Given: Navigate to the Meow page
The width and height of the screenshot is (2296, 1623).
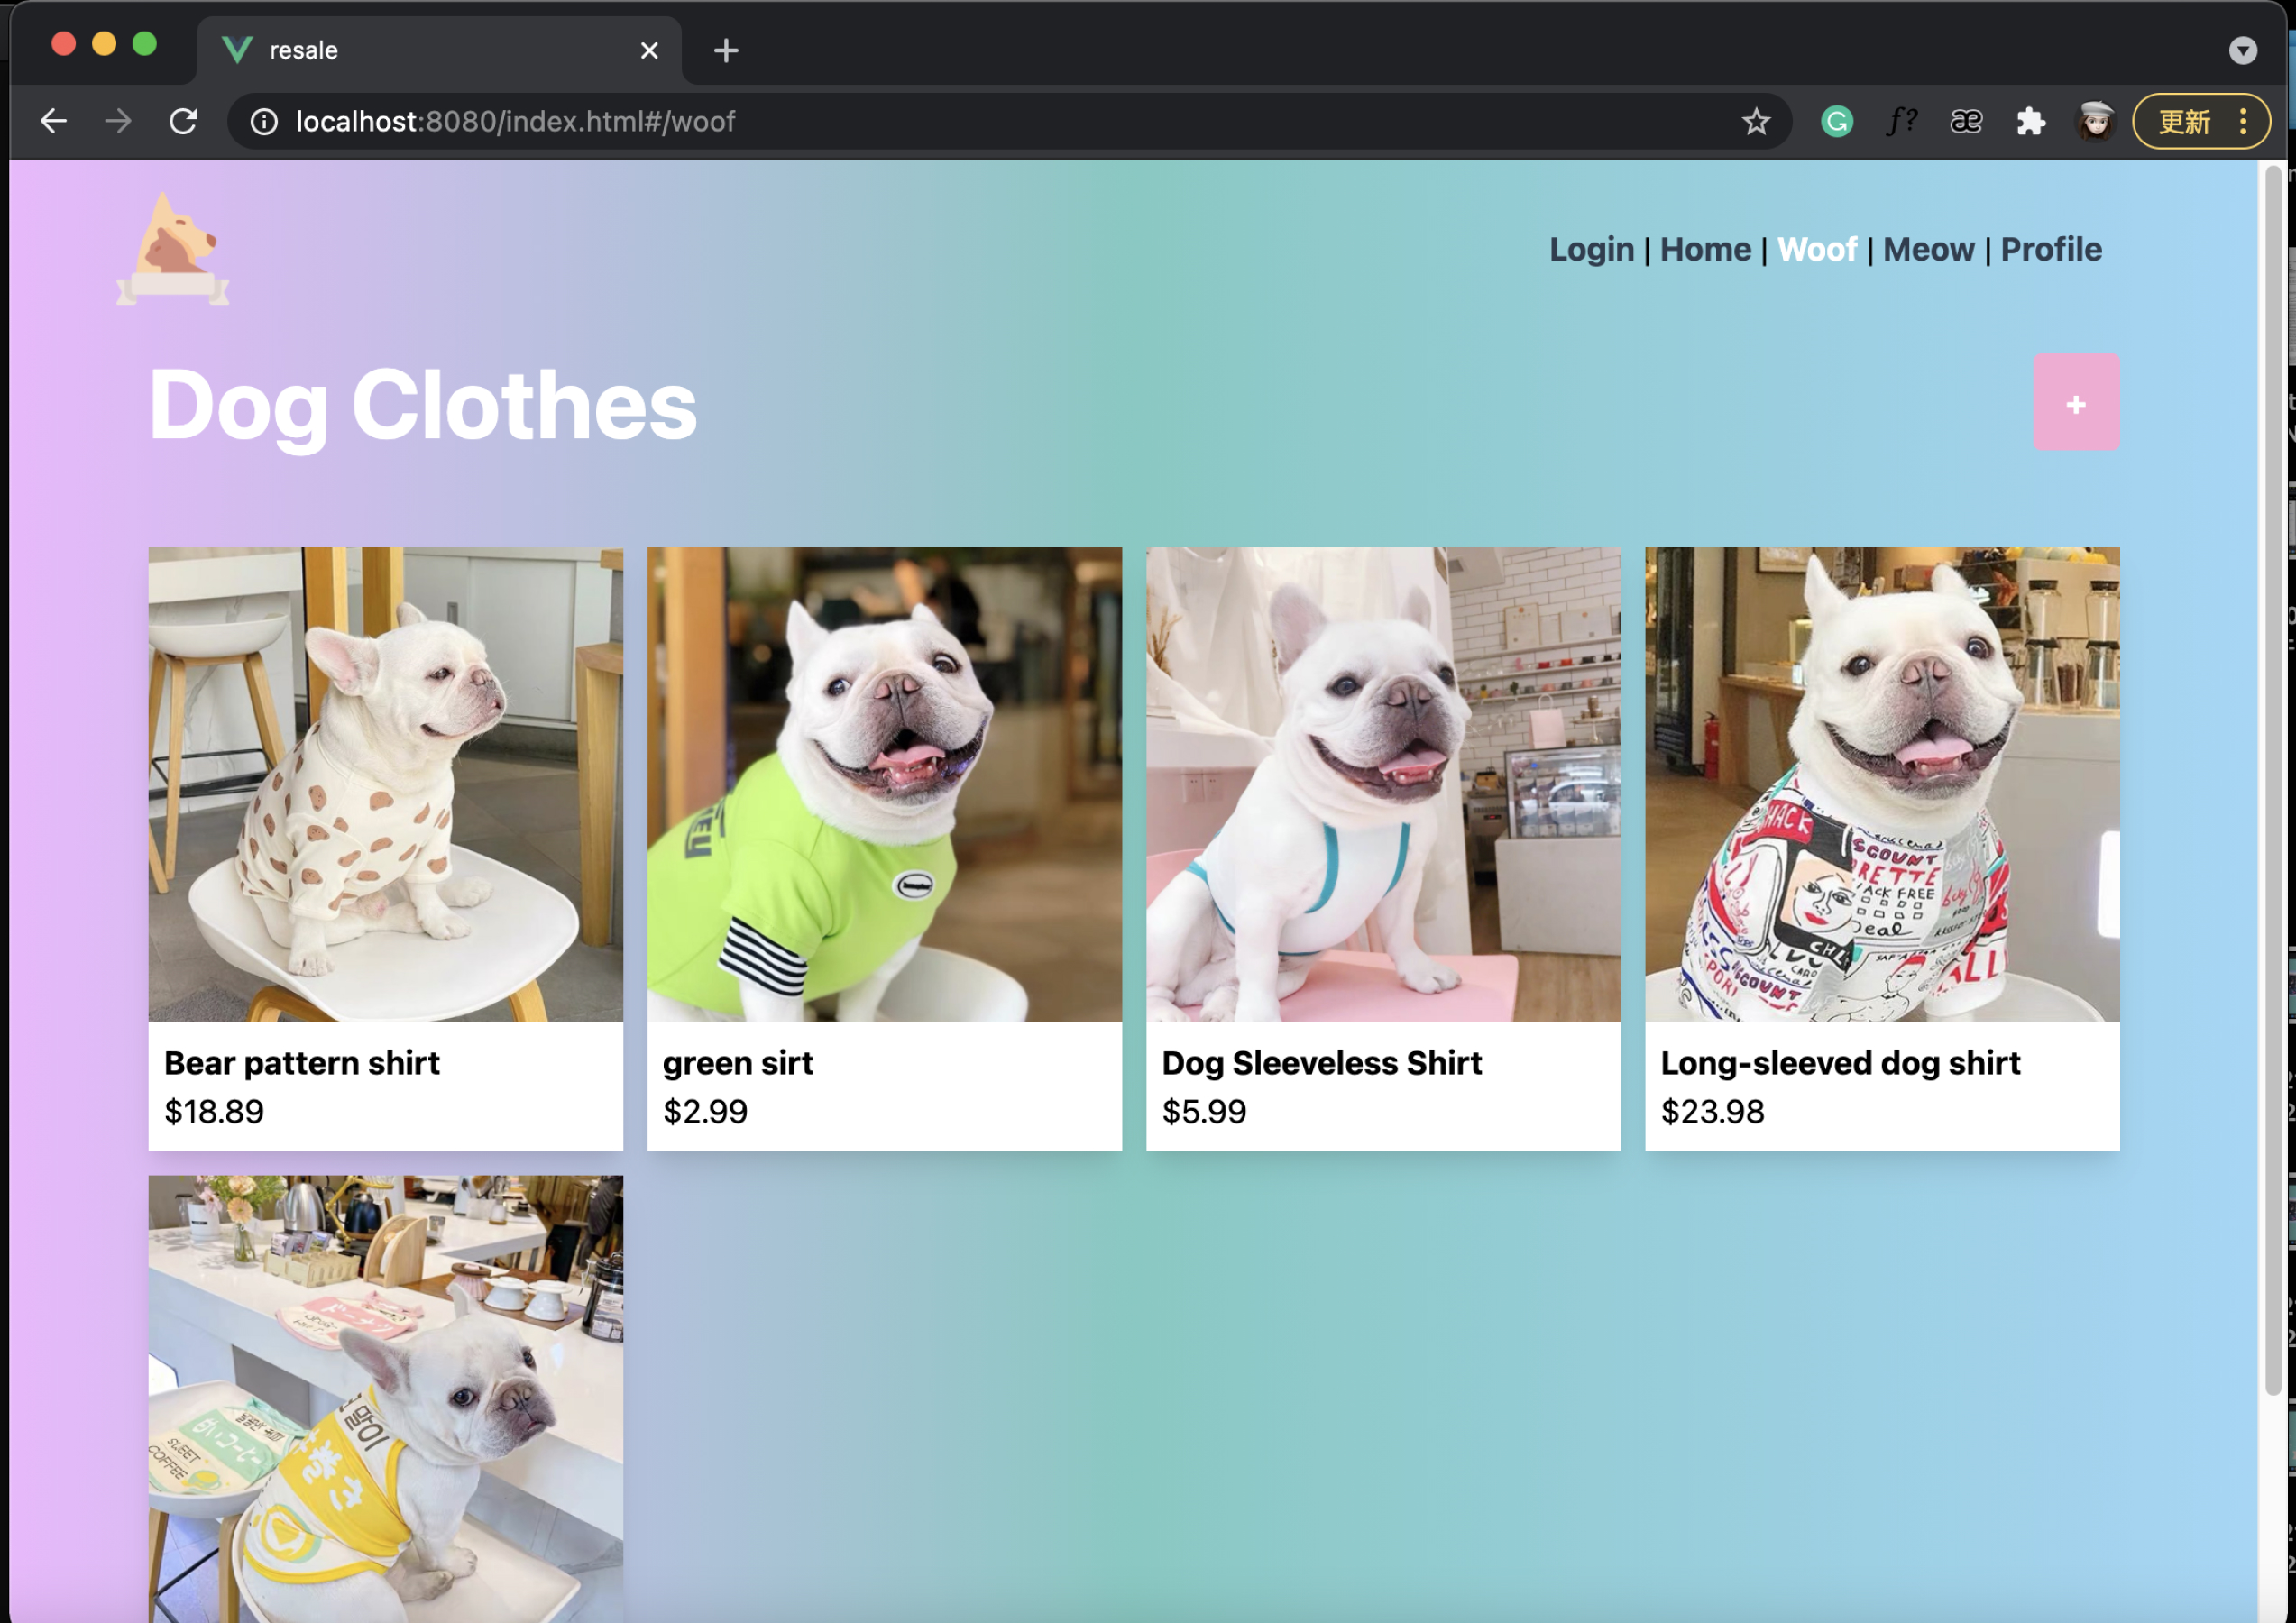Looking at the screenshot, I should click(x=1928, y=249).
